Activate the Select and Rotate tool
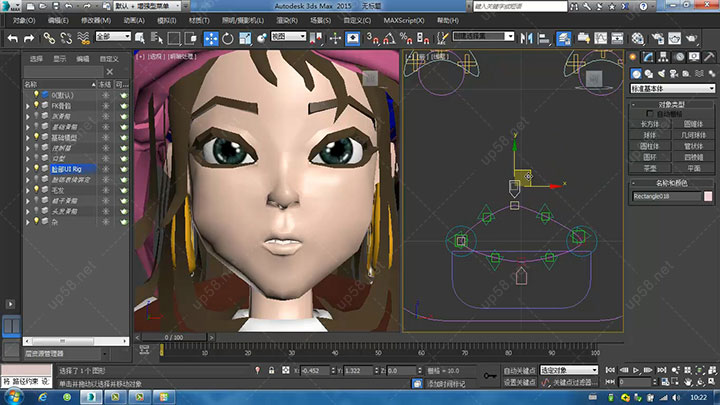Image resolution: width=720 pixels, height=405 pixels. click(228, 39)
